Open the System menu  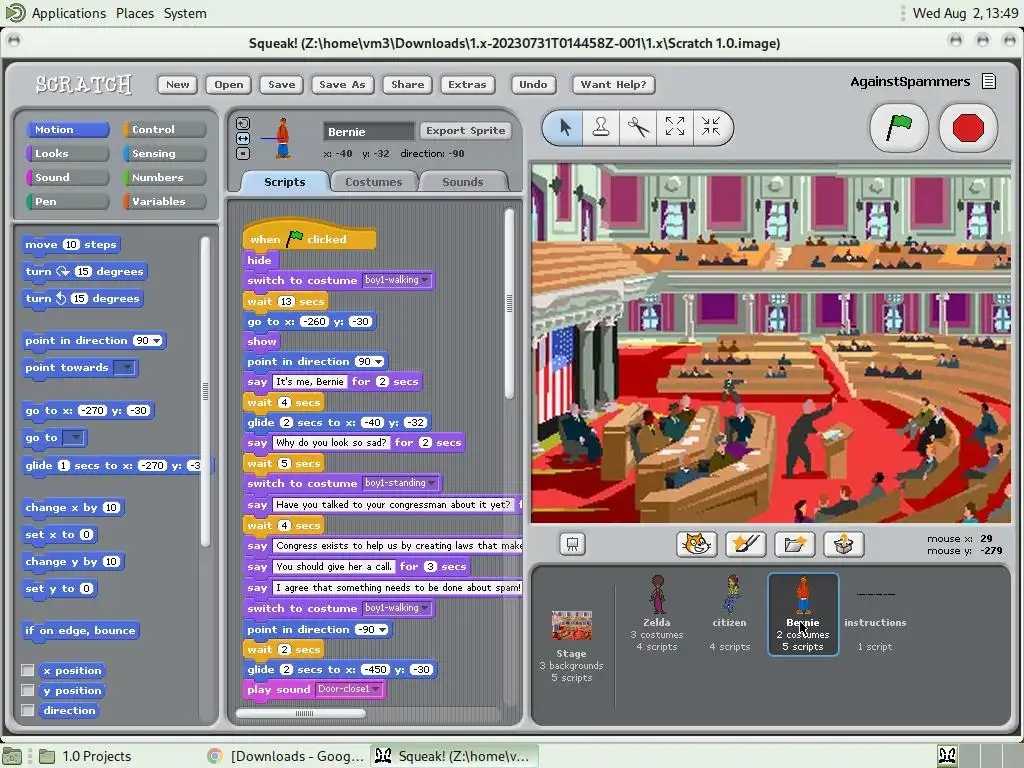coord(185,13)
